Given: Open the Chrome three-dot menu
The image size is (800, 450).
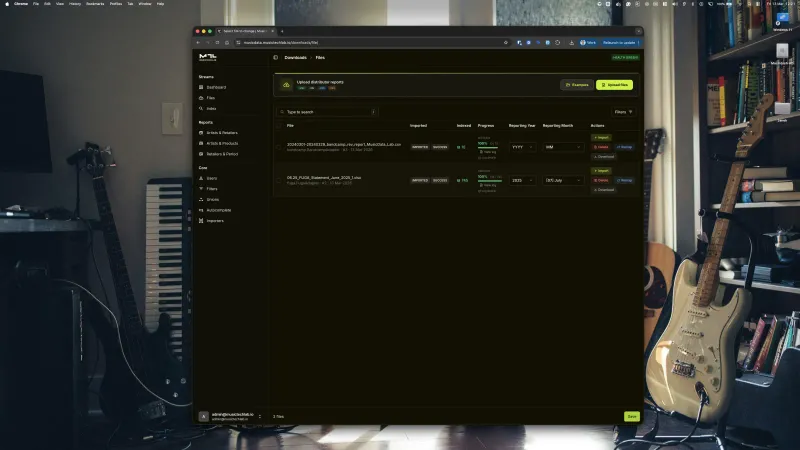Looking at the screenshot, I should coord(638,42).
